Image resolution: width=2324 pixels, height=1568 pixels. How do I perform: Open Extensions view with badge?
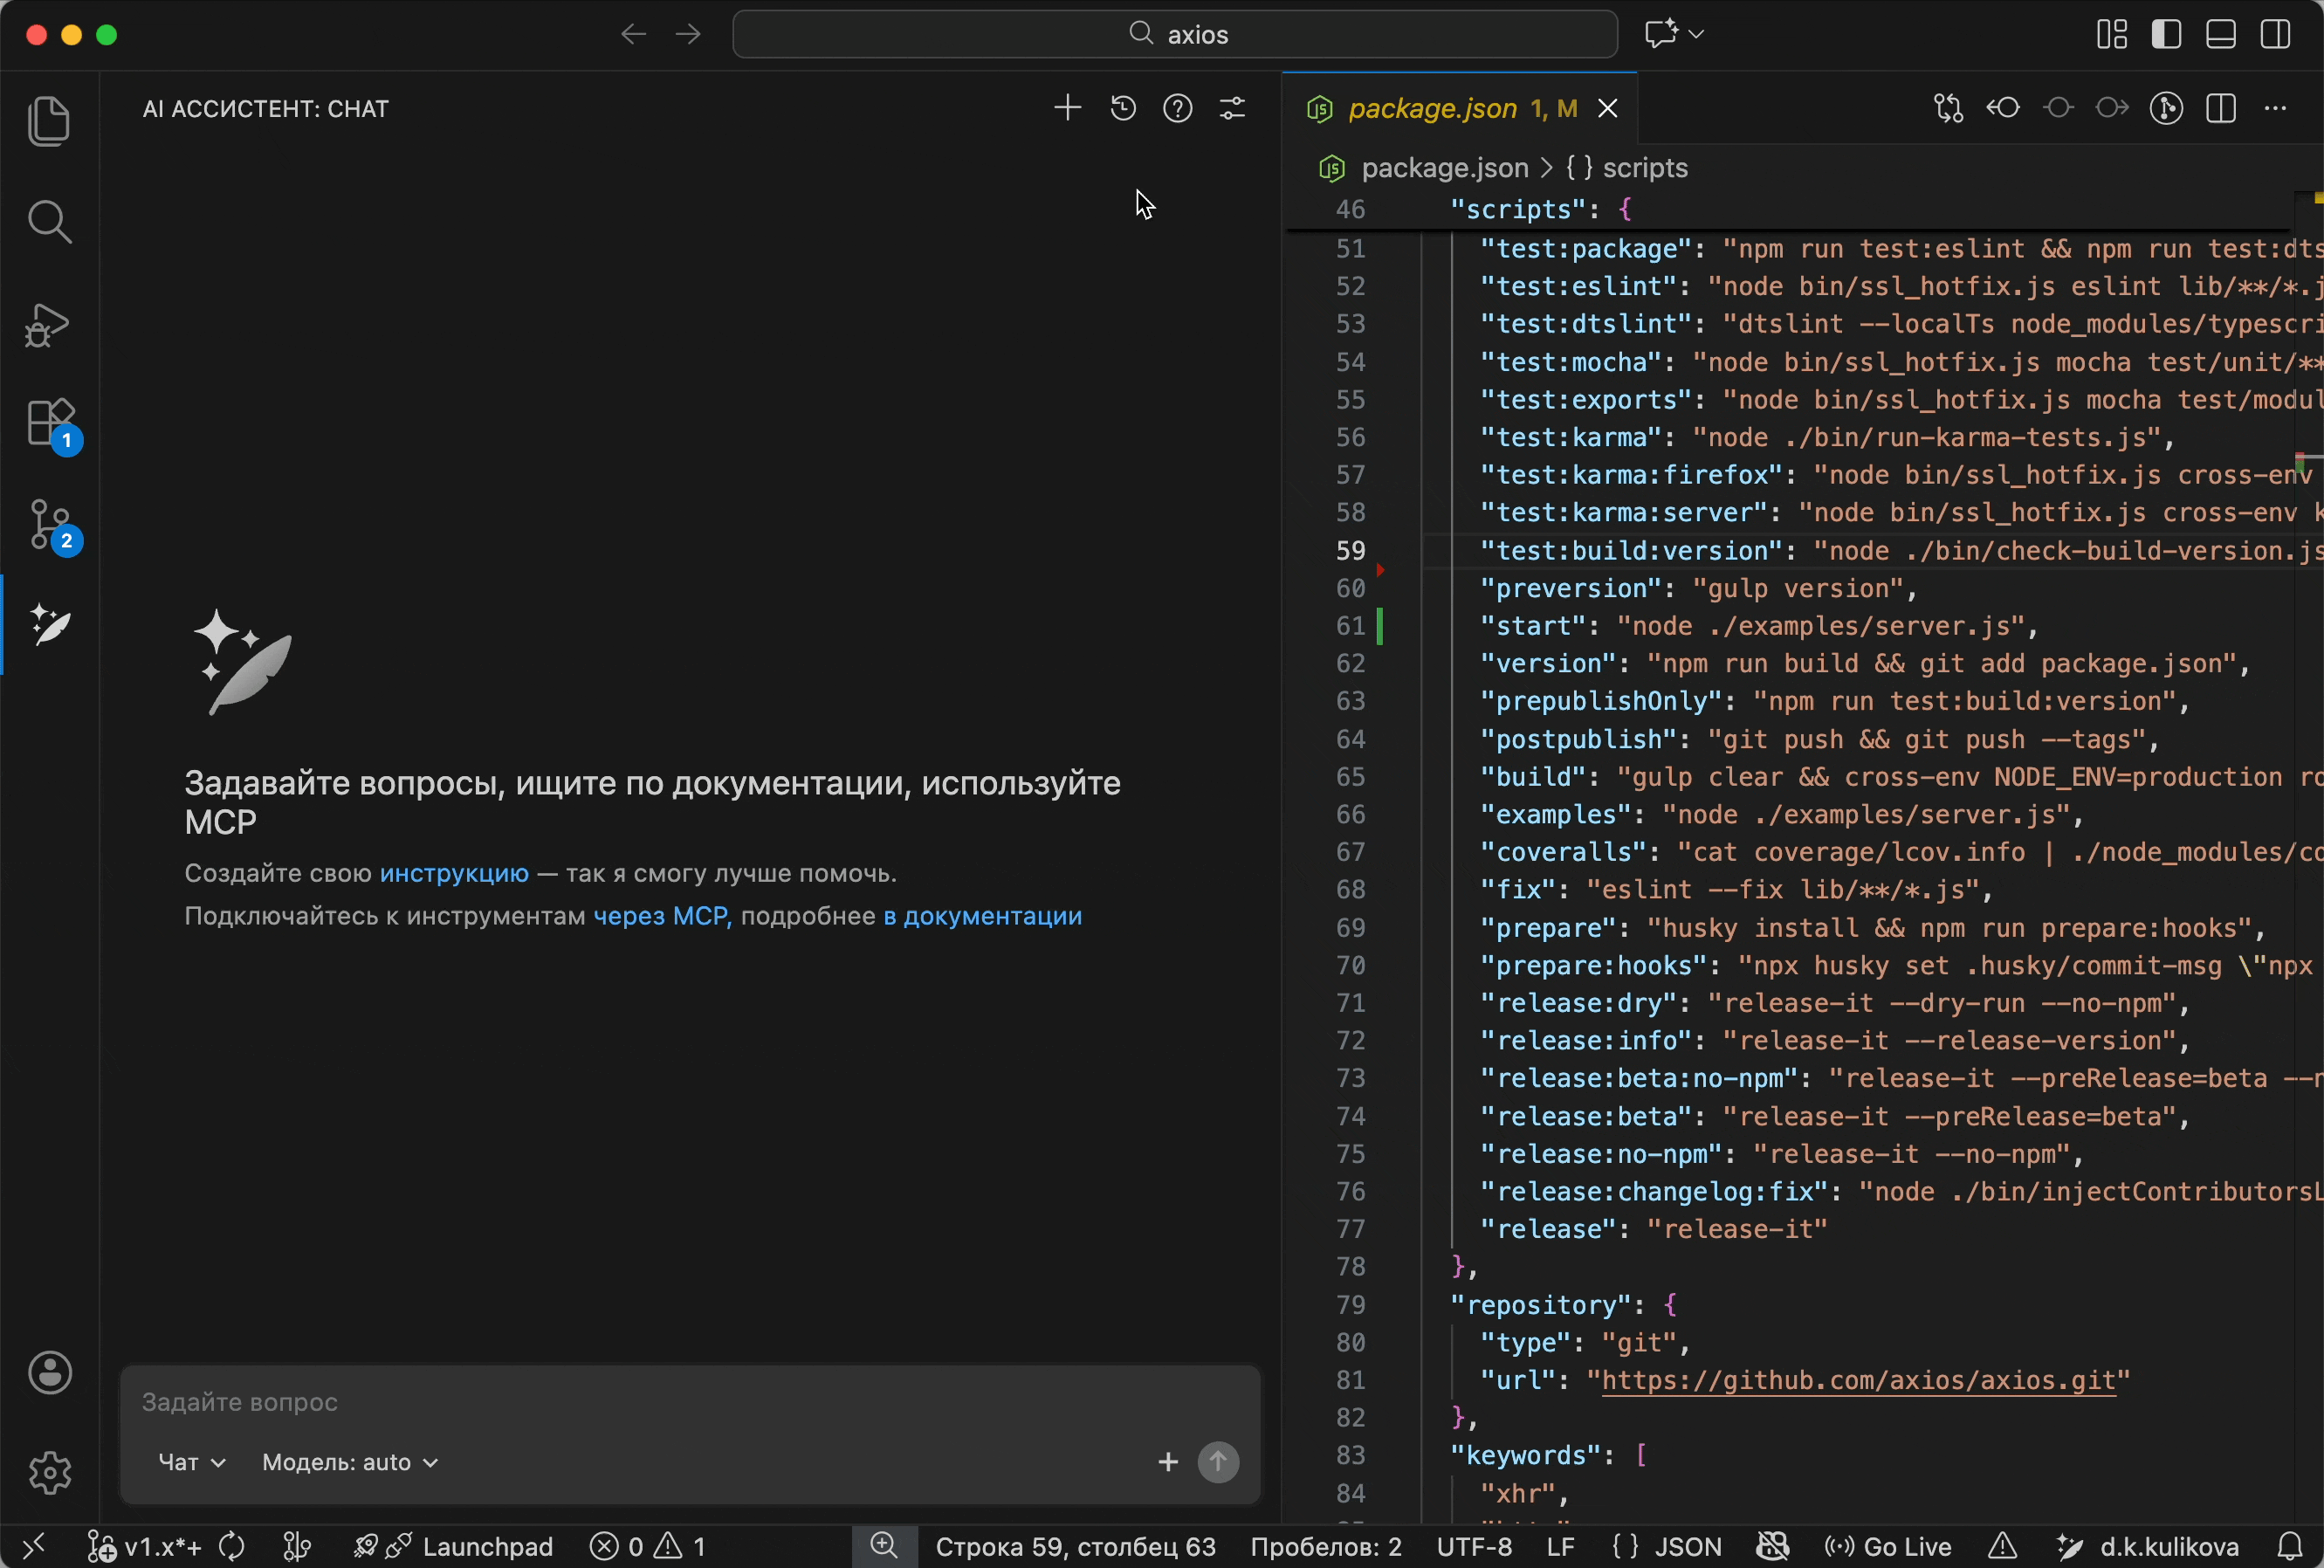51,425
